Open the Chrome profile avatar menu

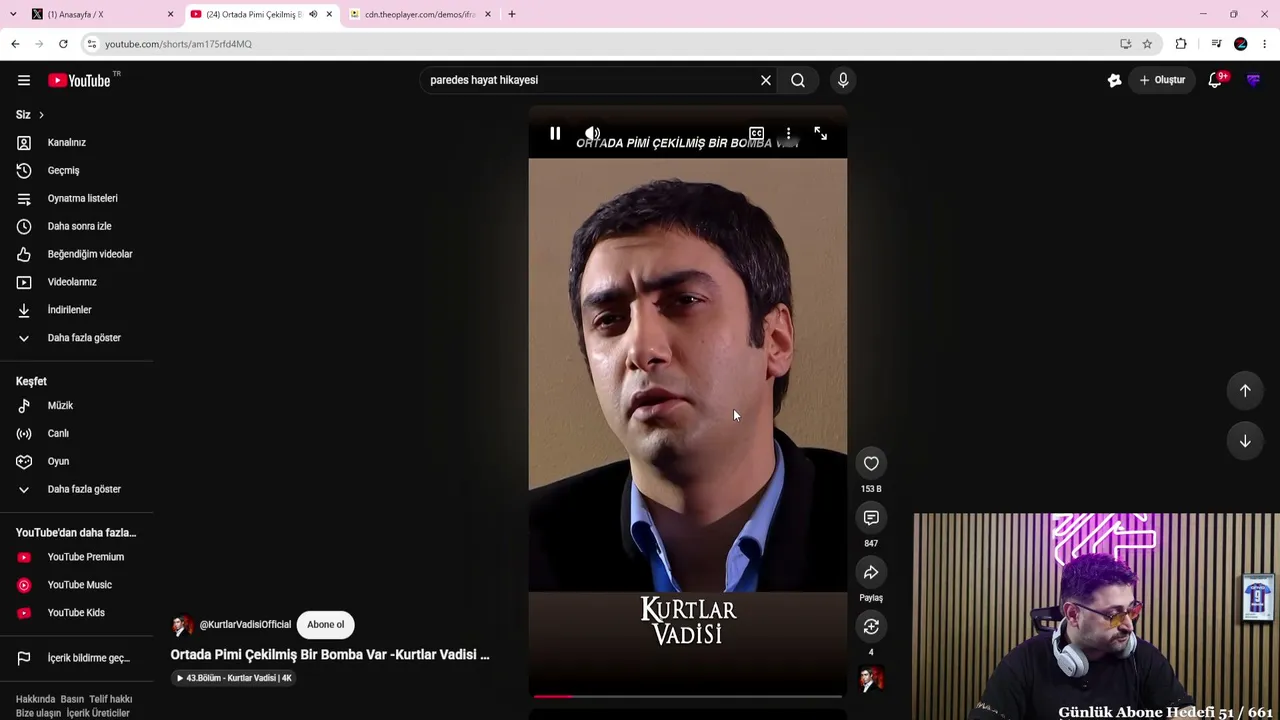coord(1241,44)
